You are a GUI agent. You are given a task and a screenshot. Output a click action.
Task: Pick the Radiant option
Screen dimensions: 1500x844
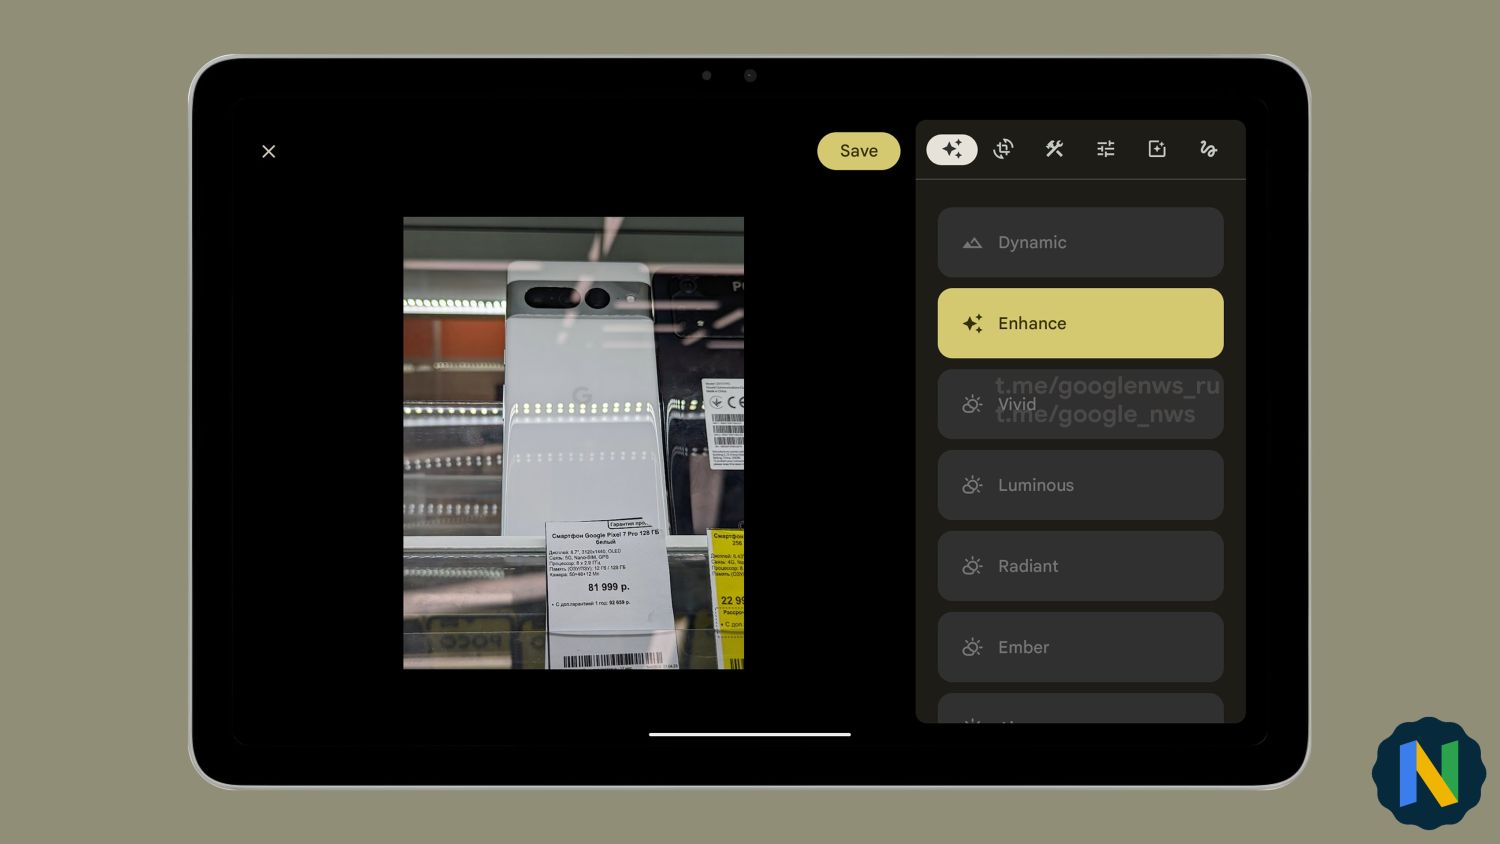(x=1080, y=566)
